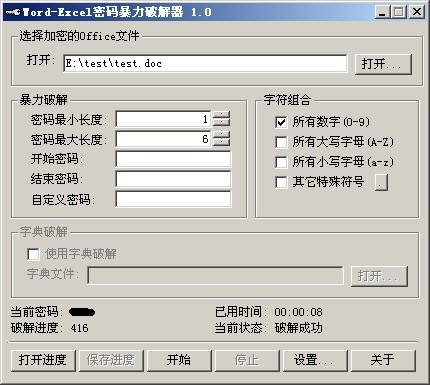Viewport: 430px width, 385px height.
Task: Start cracking with 开始 button
Action: point(179,360)
